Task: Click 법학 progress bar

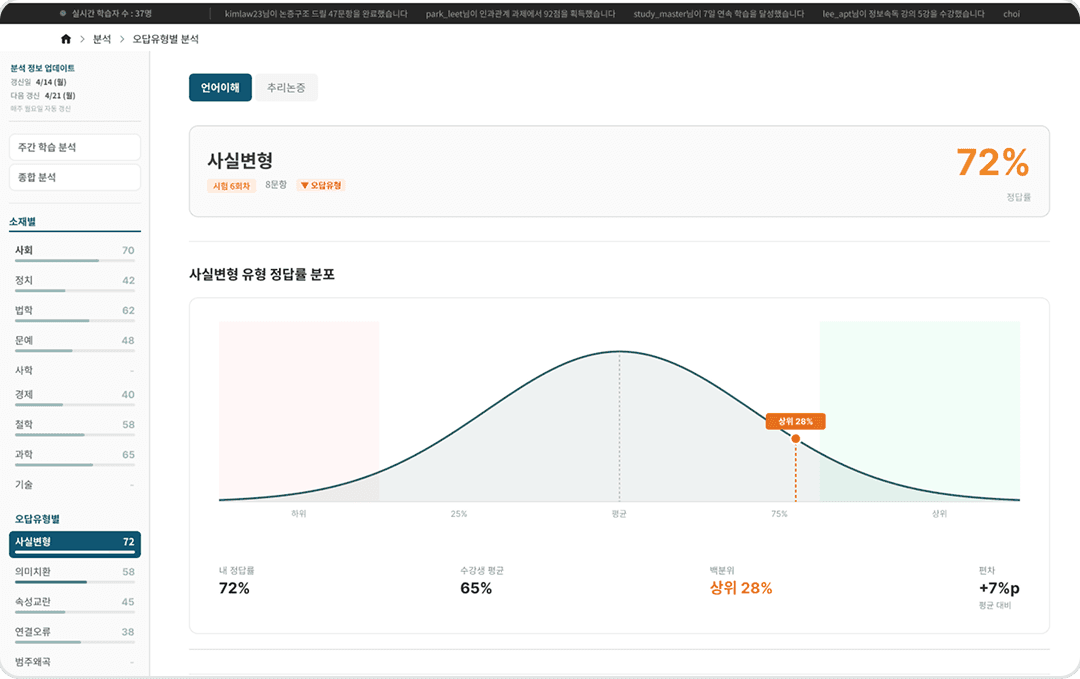Action: pyautogui.click(x=75, y=321)
